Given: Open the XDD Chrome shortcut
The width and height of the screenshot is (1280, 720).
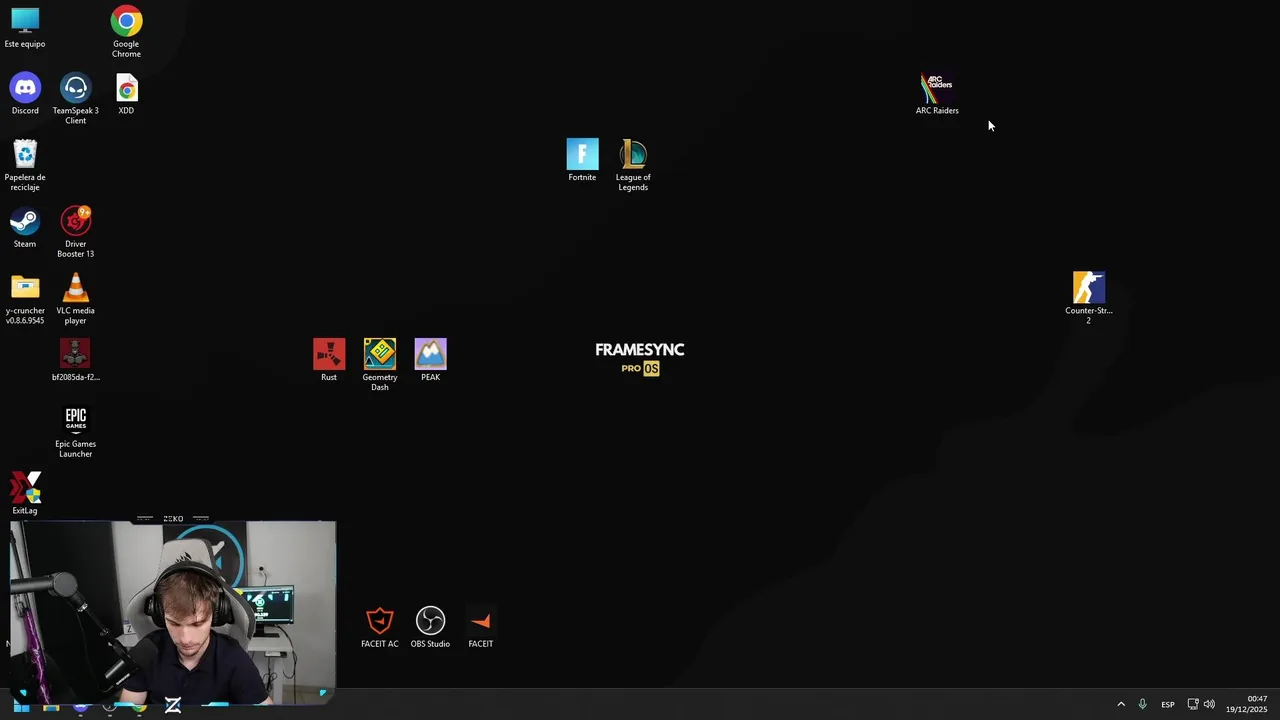Looking at the screenshot, I should pyautogui.click(x=126, y=94).
